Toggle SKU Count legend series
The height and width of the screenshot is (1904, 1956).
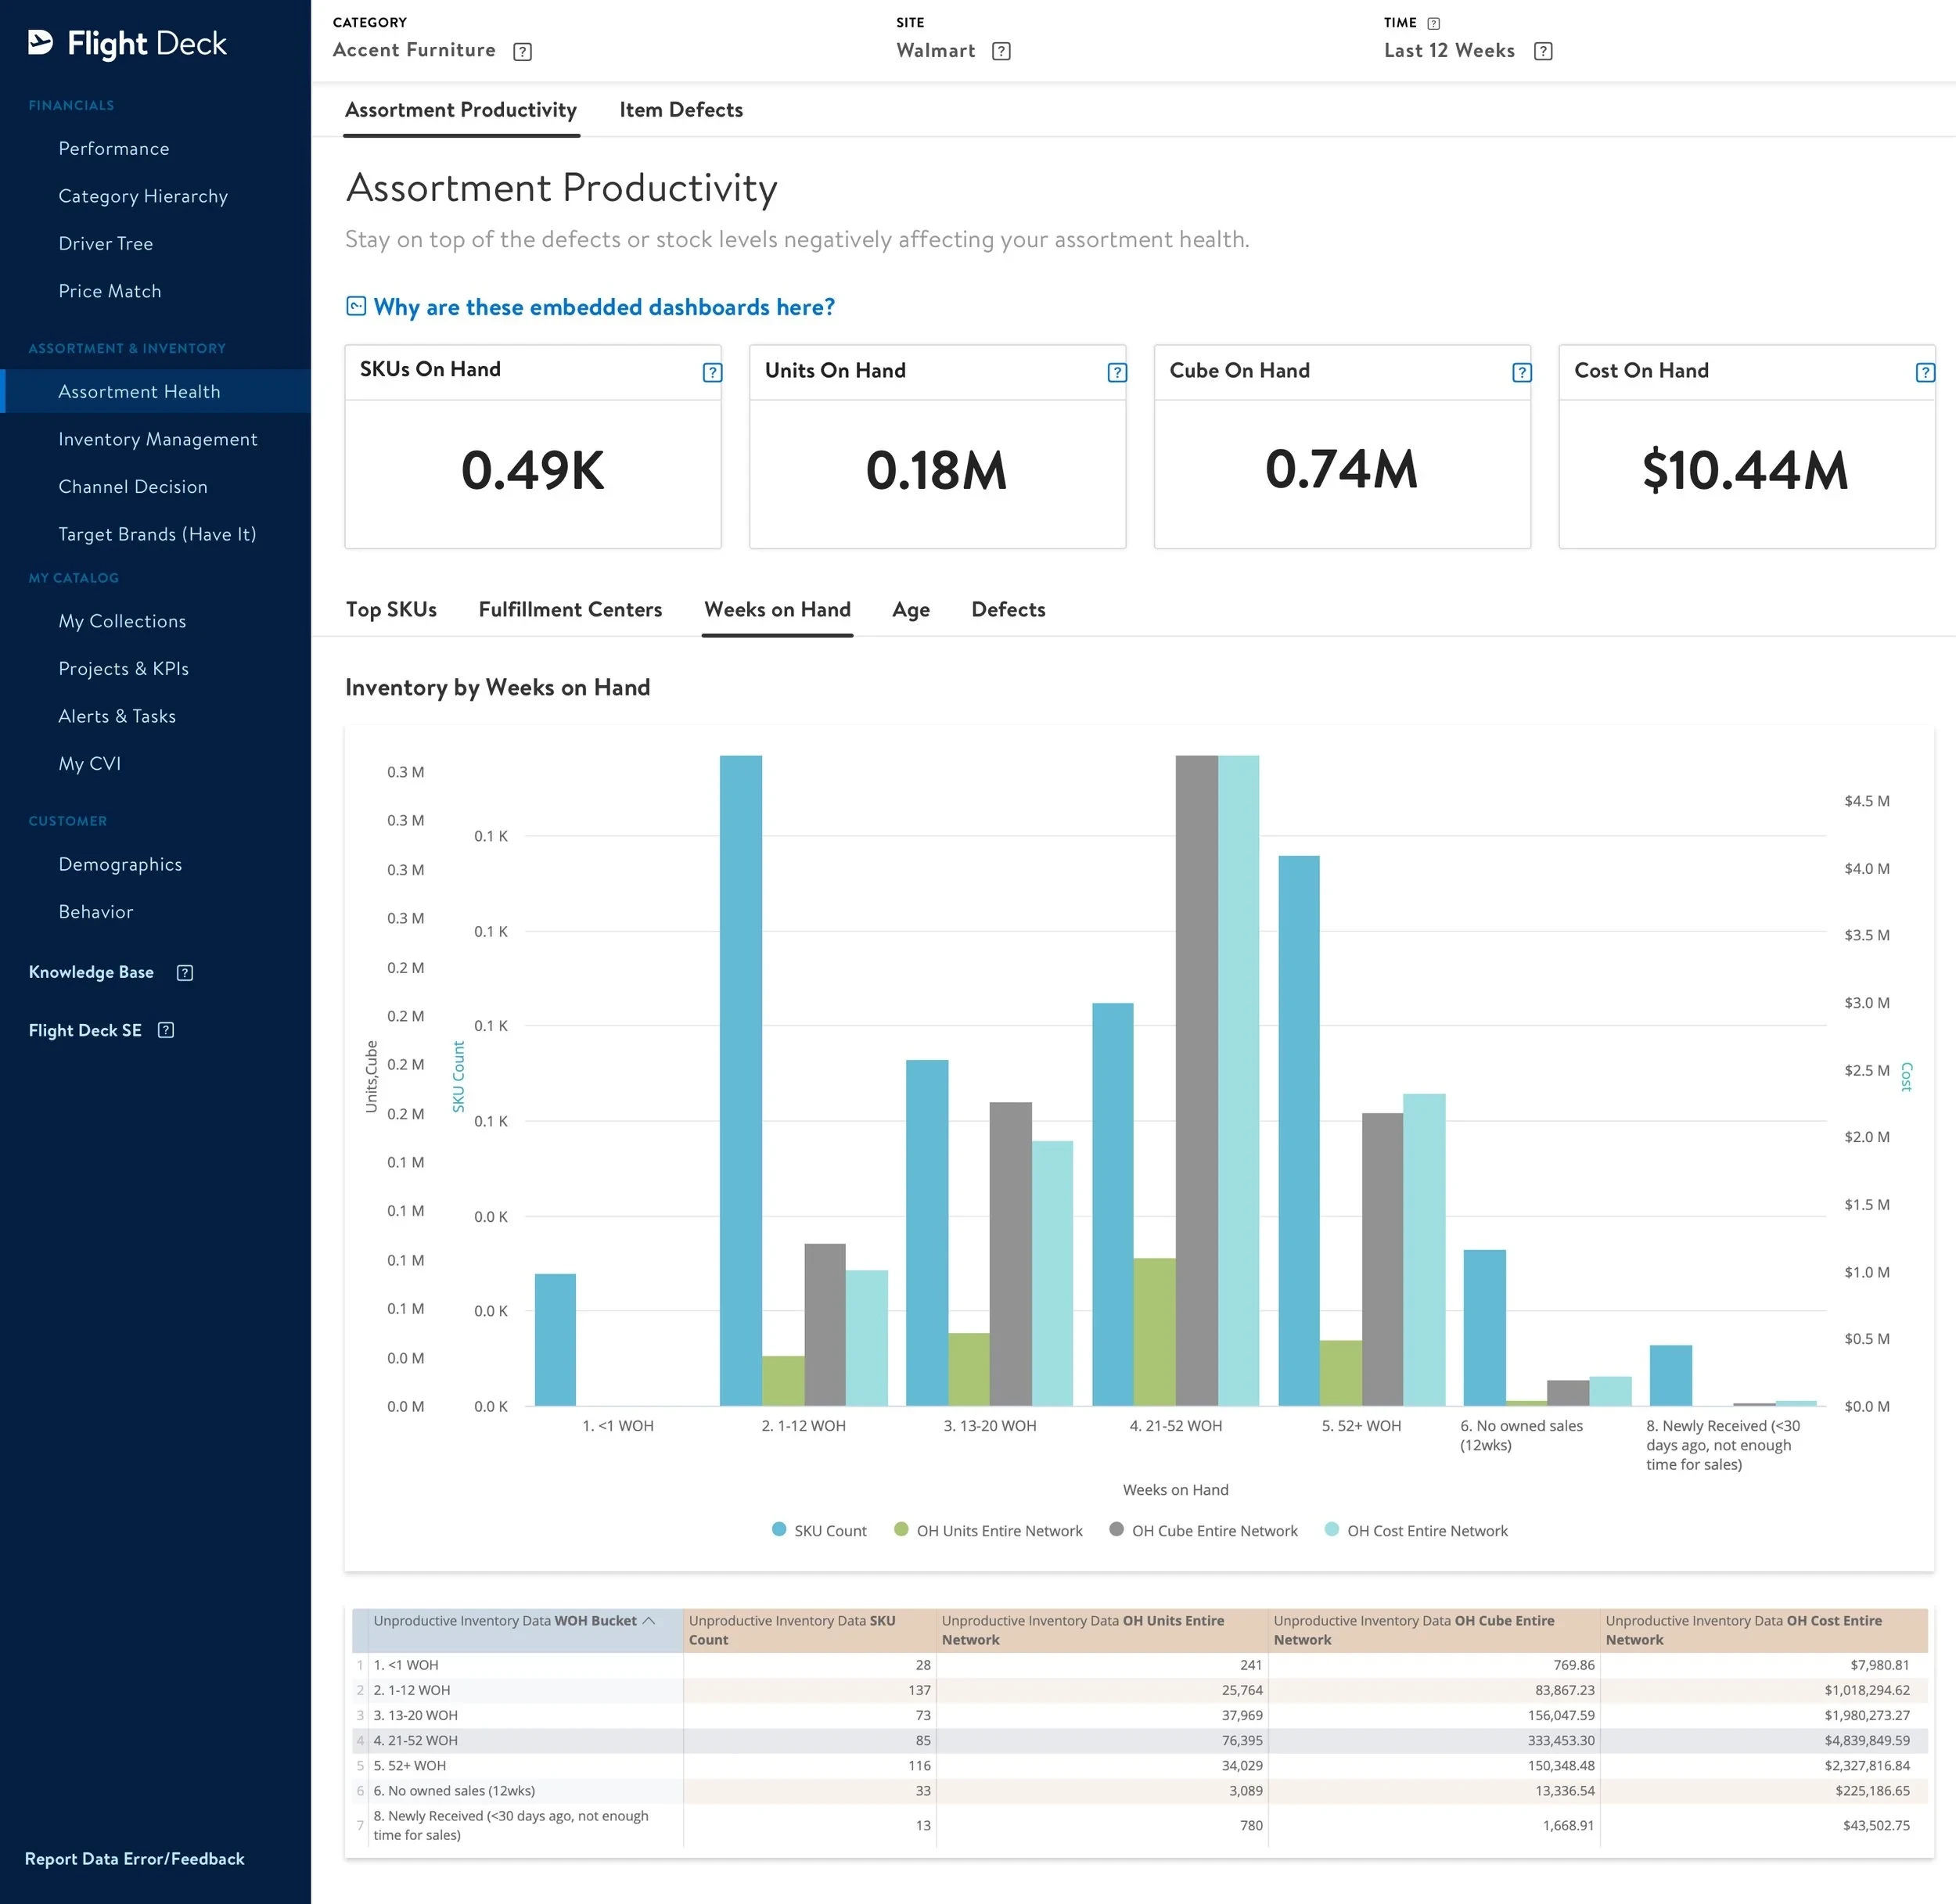click(x=820, y=1530)
